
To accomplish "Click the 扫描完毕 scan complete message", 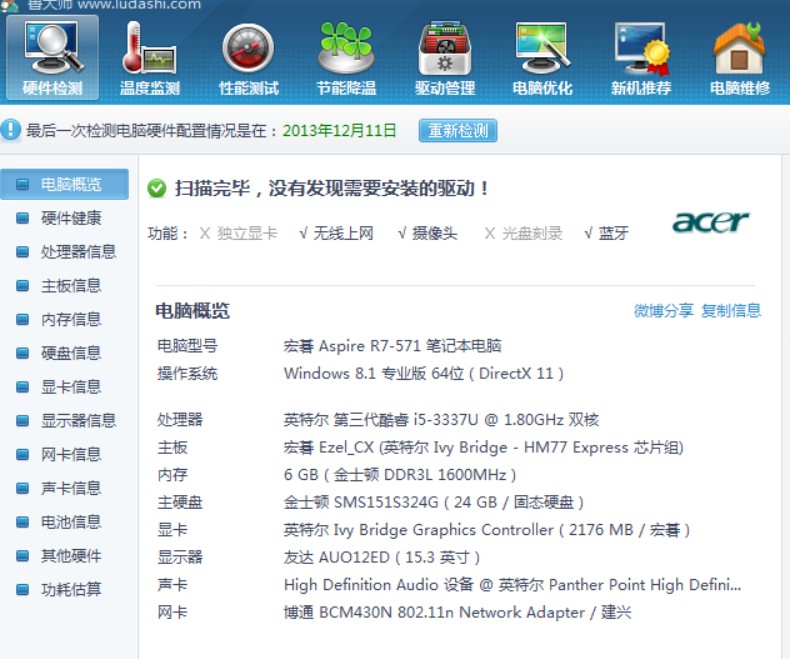I will click(331, 188).
